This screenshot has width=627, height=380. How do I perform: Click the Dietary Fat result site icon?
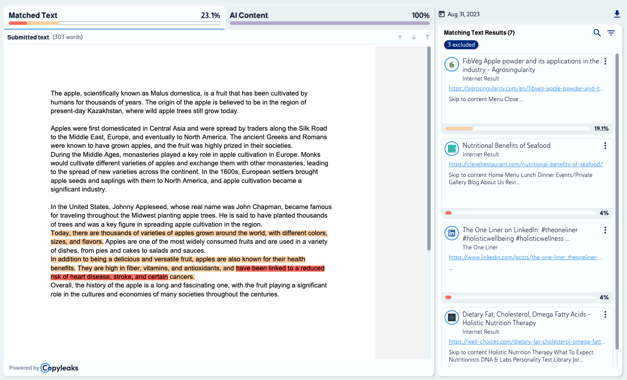pyautogui.click(x=451, y=318)
